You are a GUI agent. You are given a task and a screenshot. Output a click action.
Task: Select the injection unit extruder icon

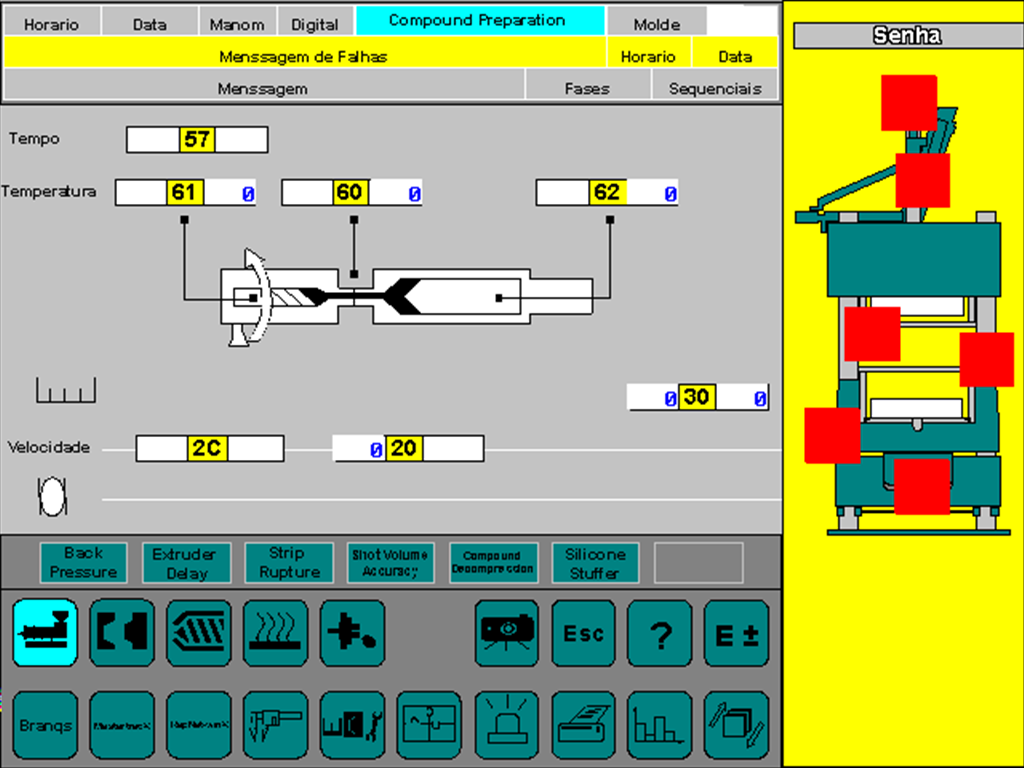[45, 633]
